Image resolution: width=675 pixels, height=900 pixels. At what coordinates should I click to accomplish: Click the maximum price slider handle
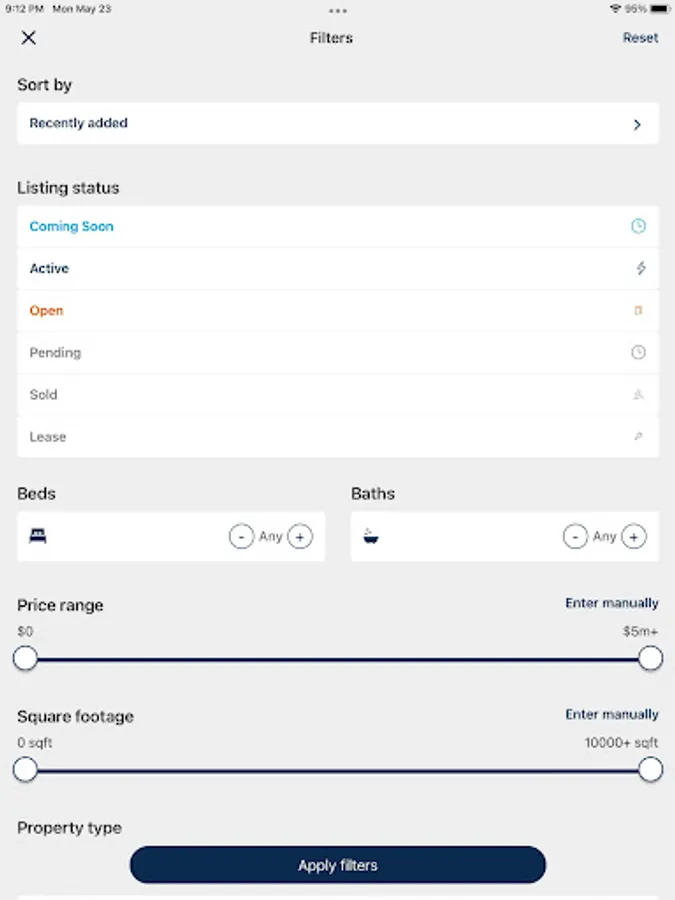[x=651, y=658]
